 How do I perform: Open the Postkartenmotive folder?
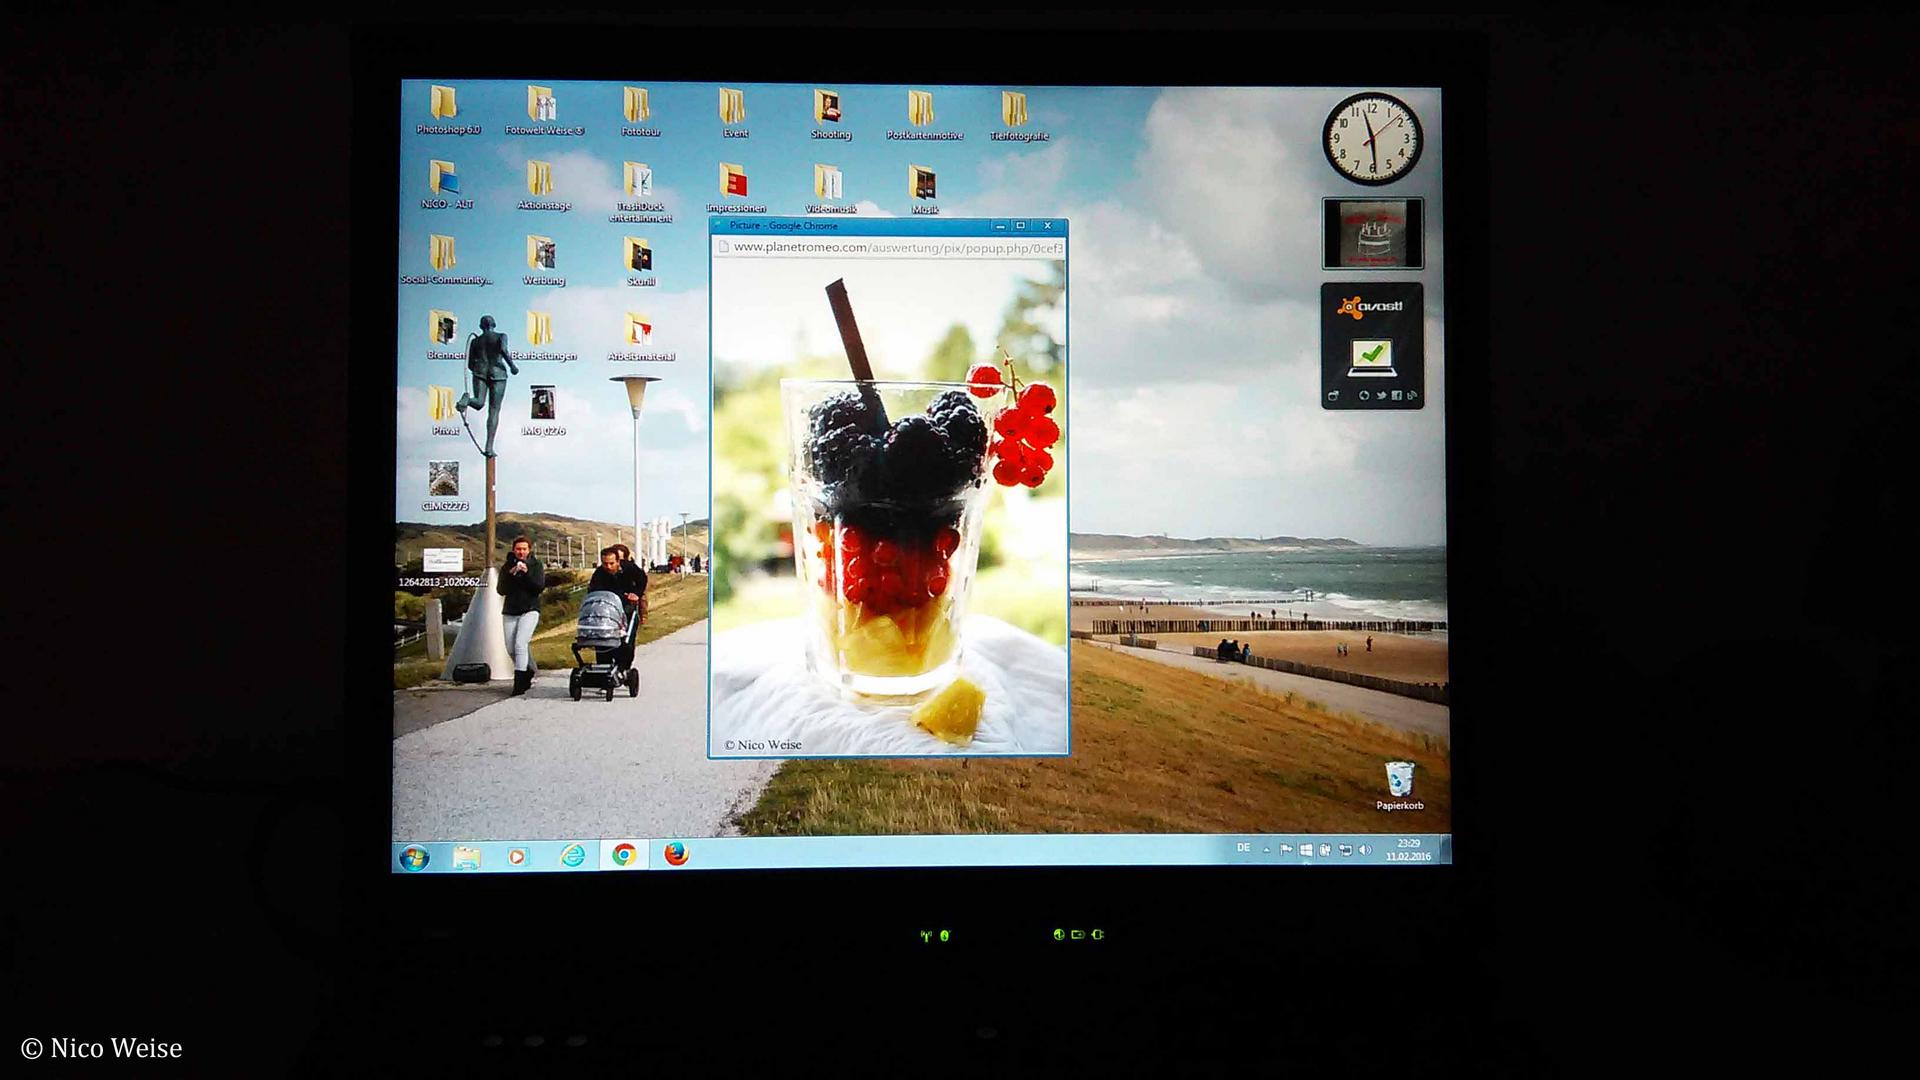[924, 115]
